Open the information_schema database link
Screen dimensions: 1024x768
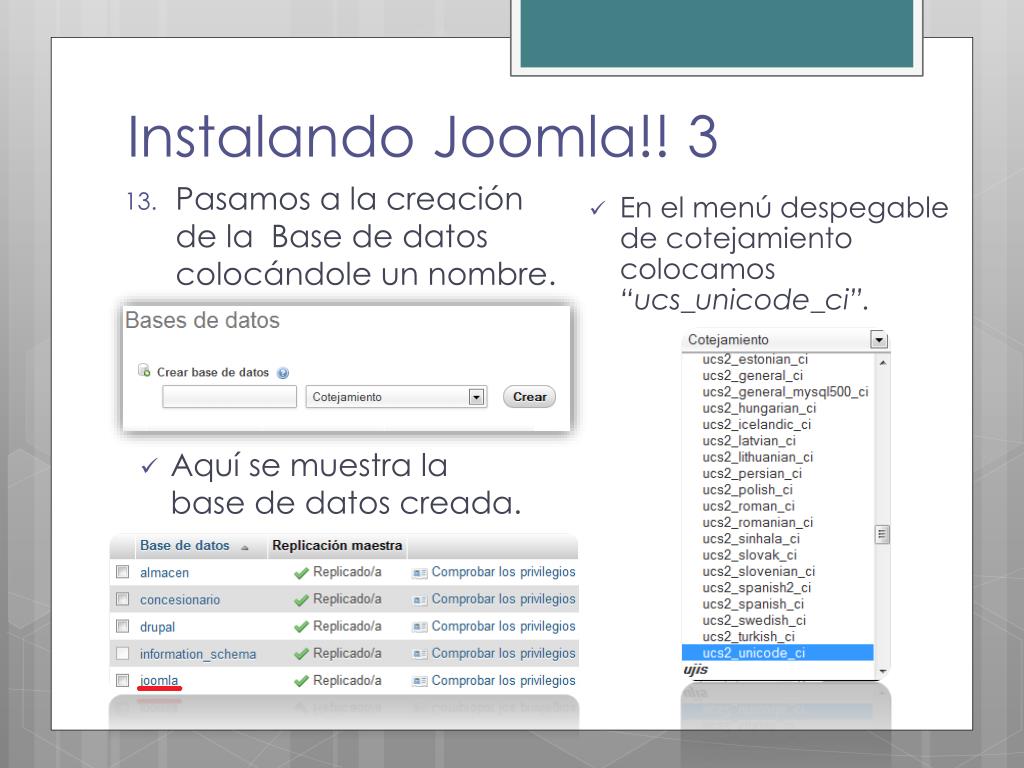tap(198, 654)
